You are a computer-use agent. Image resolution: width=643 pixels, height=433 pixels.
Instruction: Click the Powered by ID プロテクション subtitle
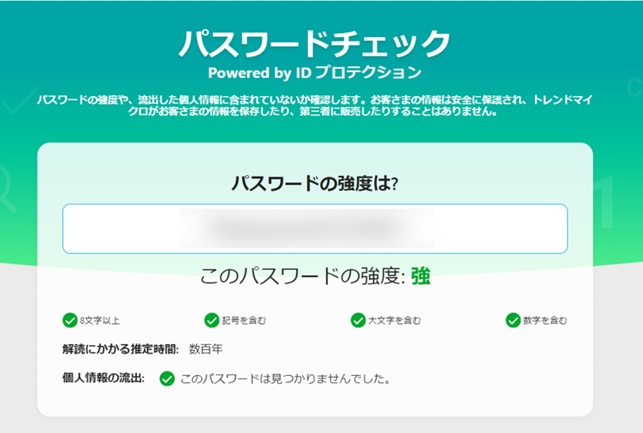click(315, 73)
